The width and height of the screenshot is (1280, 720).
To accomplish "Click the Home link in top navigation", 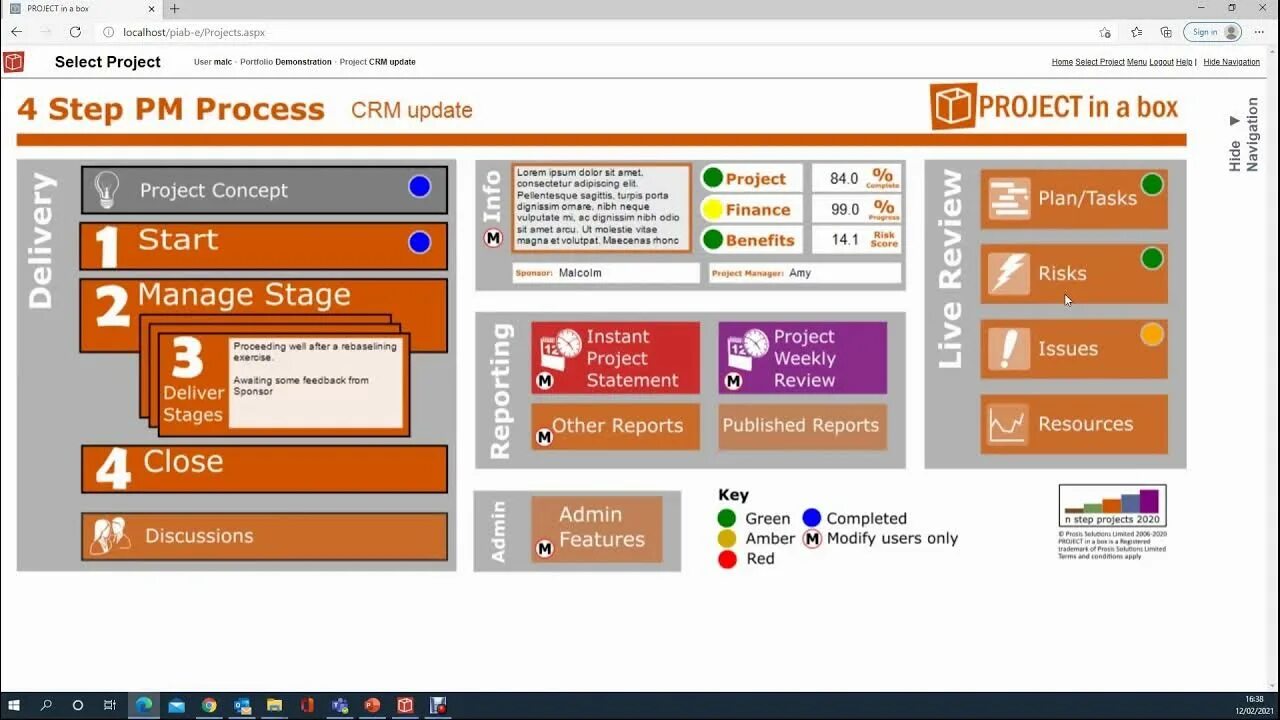I will (1062, 62).
